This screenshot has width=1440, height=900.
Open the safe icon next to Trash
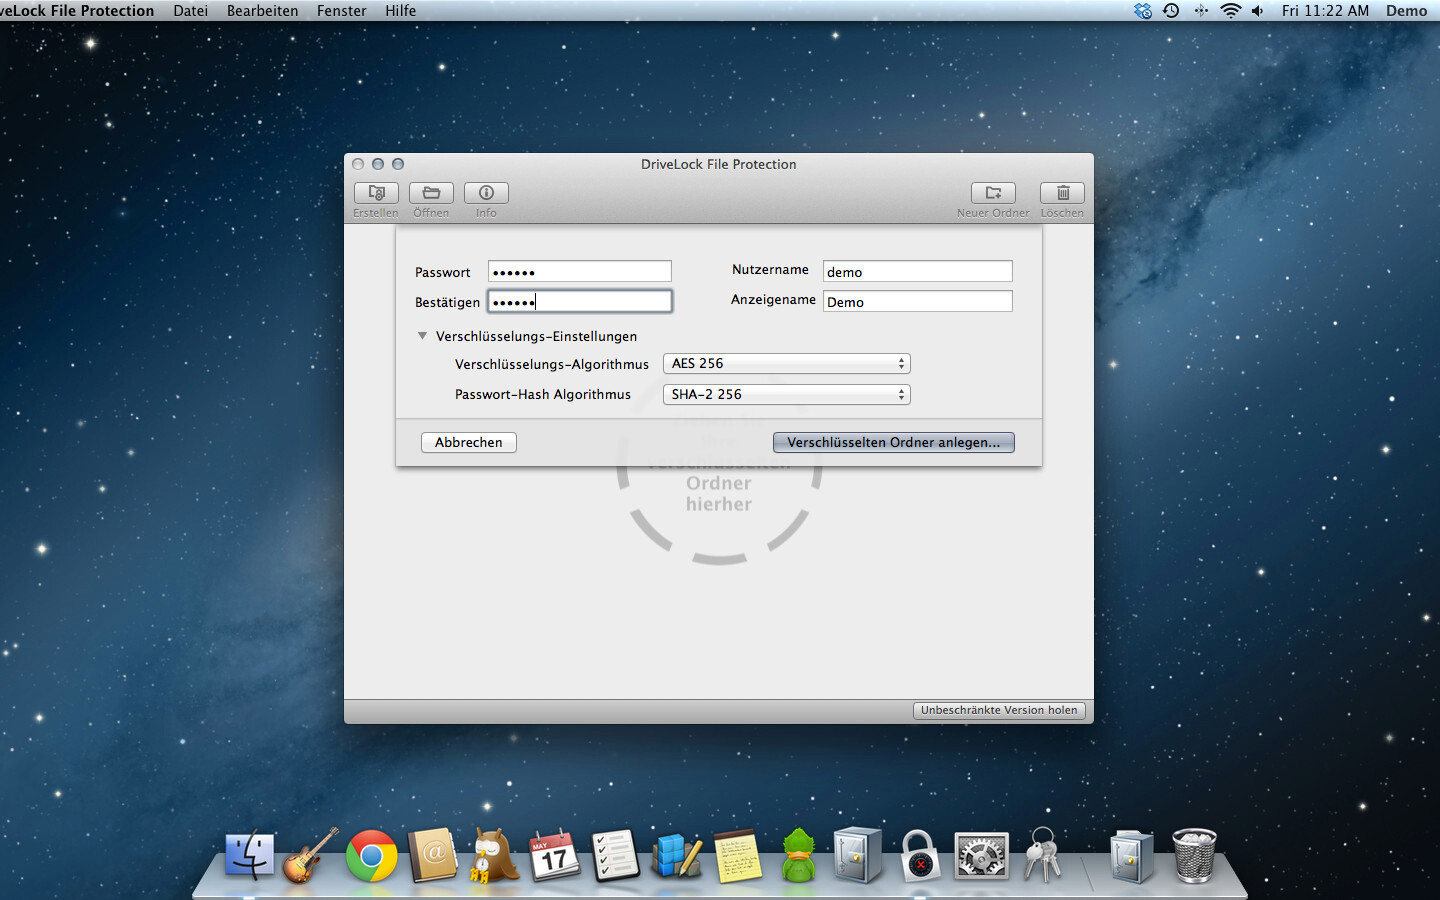[x=1131, y=856]
